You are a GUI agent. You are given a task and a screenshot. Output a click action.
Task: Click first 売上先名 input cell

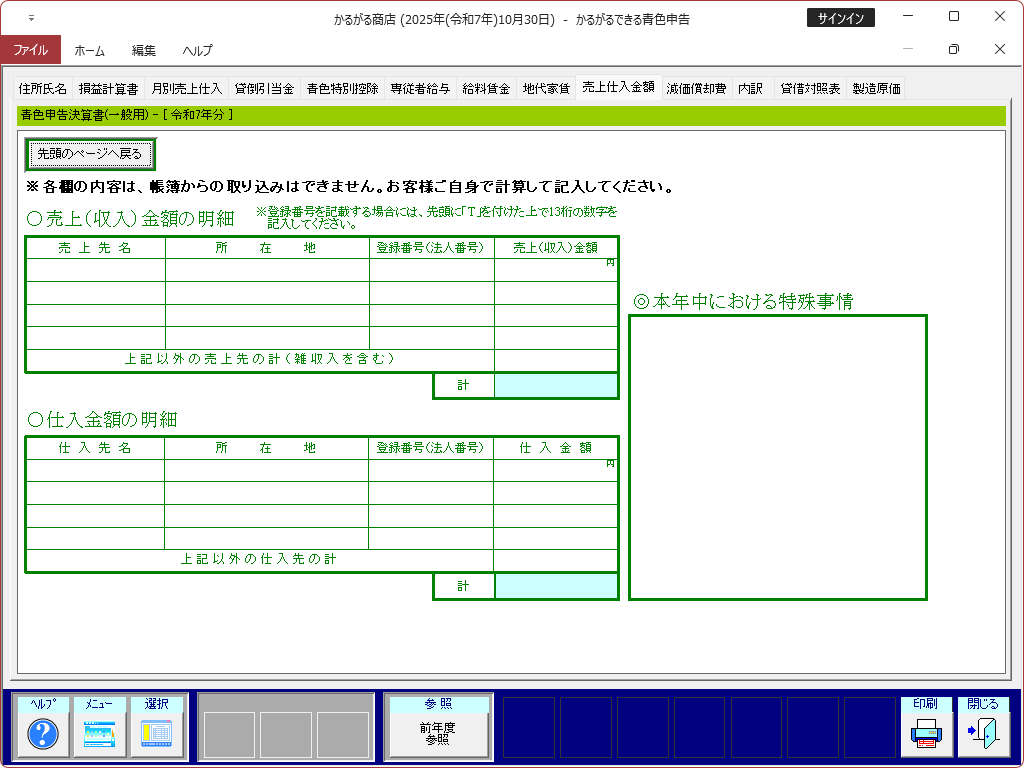(x=96, y=270)
